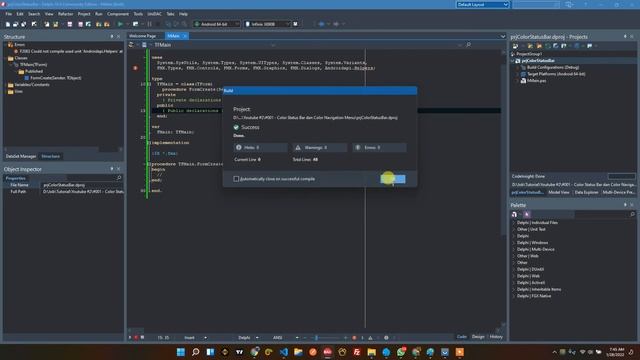Expand Delphi | Multi-Device palette category
640x360 pixels.
514,249
